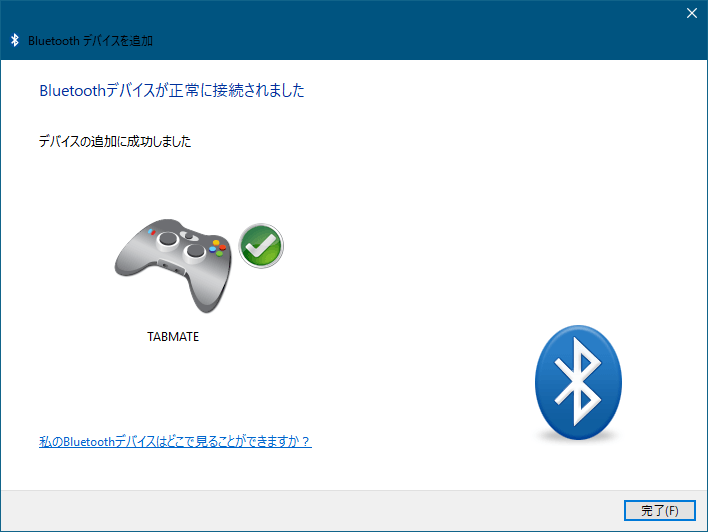Image resolution: width=708 pixels, height=532 pixels.
Task: Click the small Bluetooth icon in title bar
Action: point(15,40)
